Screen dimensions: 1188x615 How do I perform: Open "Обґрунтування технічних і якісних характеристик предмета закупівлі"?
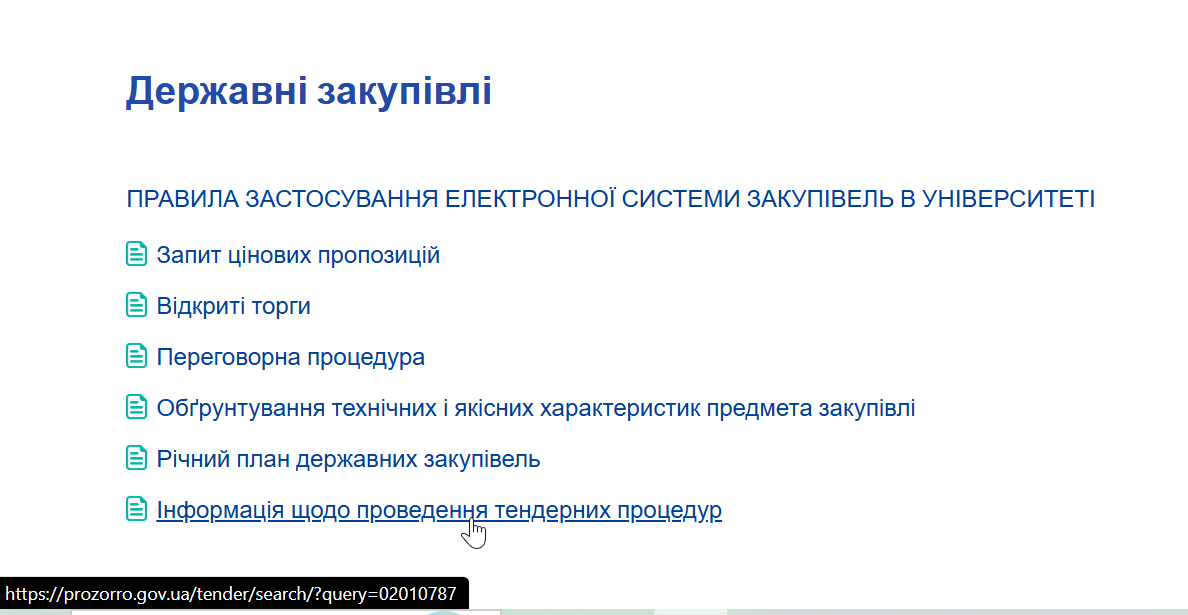tap(536, 408)
